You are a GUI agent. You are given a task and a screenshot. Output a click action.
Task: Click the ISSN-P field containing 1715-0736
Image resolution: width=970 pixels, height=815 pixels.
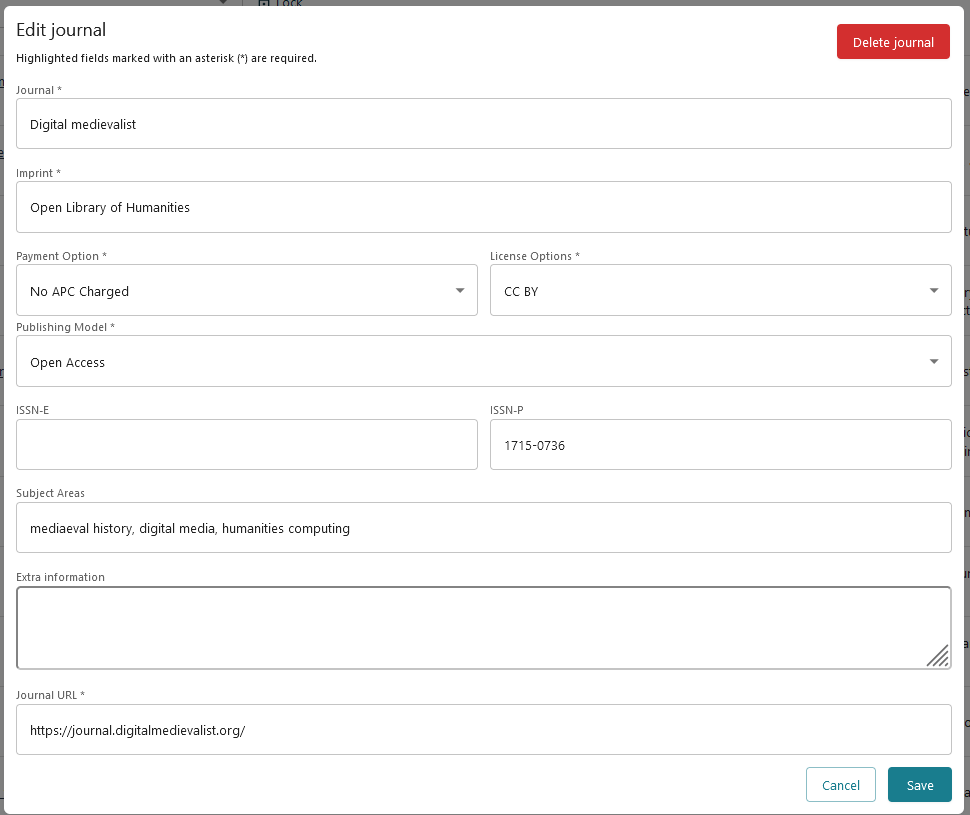pyautogui.click(x=720, y=444)
